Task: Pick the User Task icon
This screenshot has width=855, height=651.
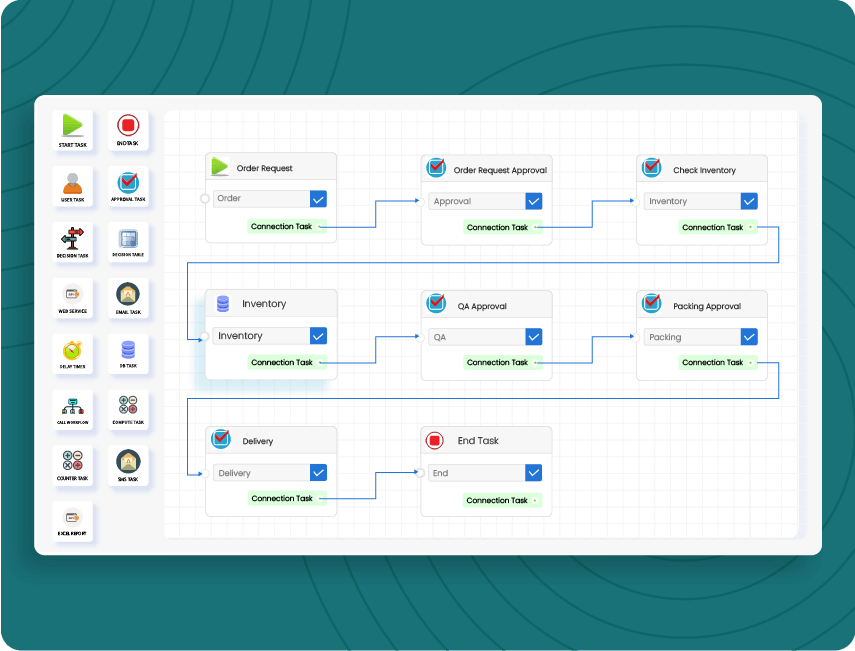Action: pos(72,183)
